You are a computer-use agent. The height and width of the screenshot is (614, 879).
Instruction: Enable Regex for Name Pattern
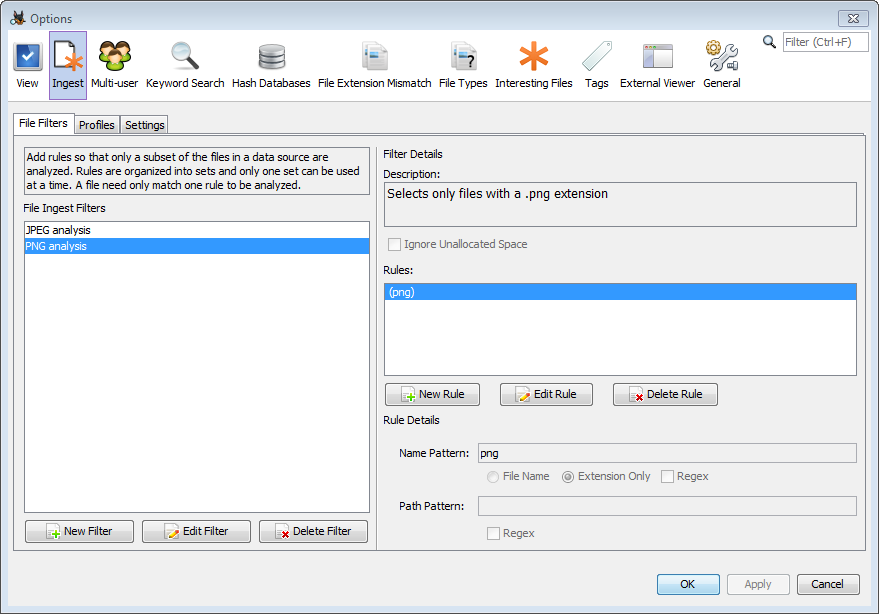(668, 477)
